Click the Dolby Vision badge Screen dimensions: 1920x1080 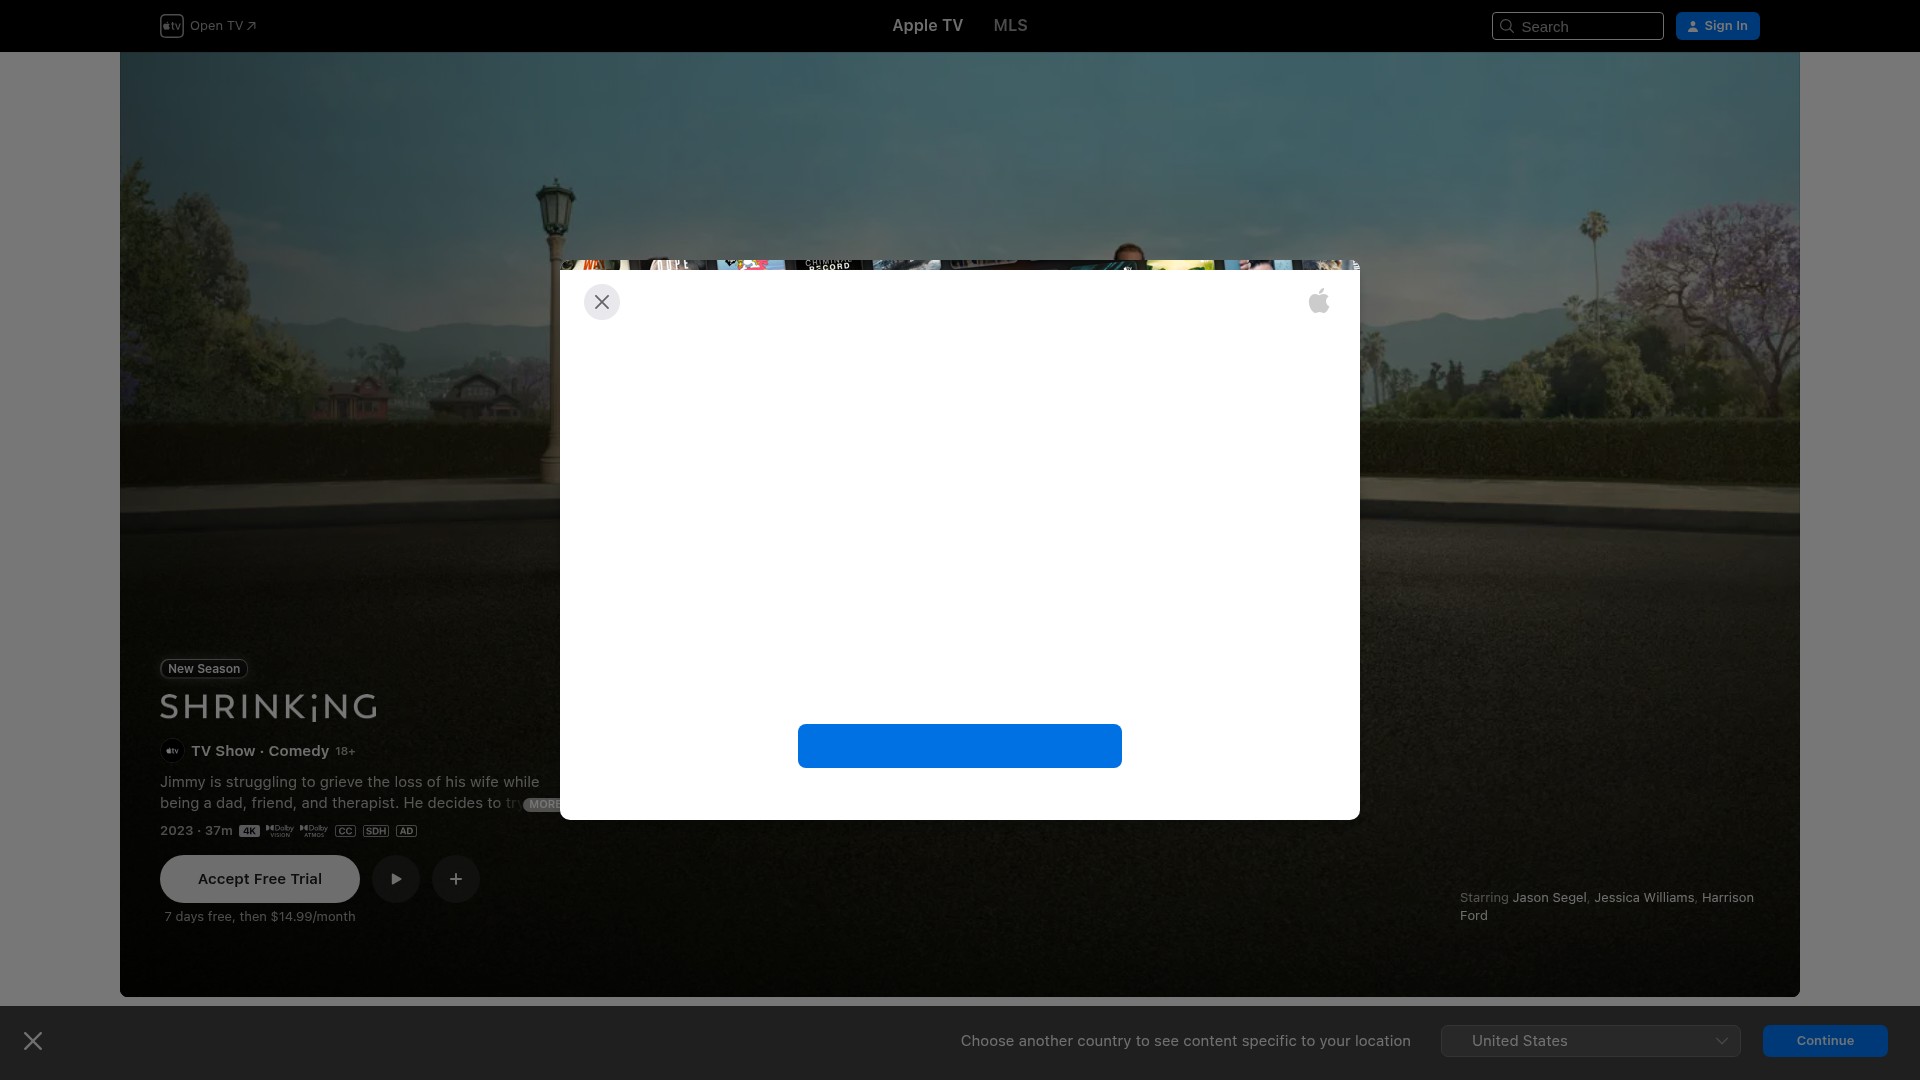point(280,831)
